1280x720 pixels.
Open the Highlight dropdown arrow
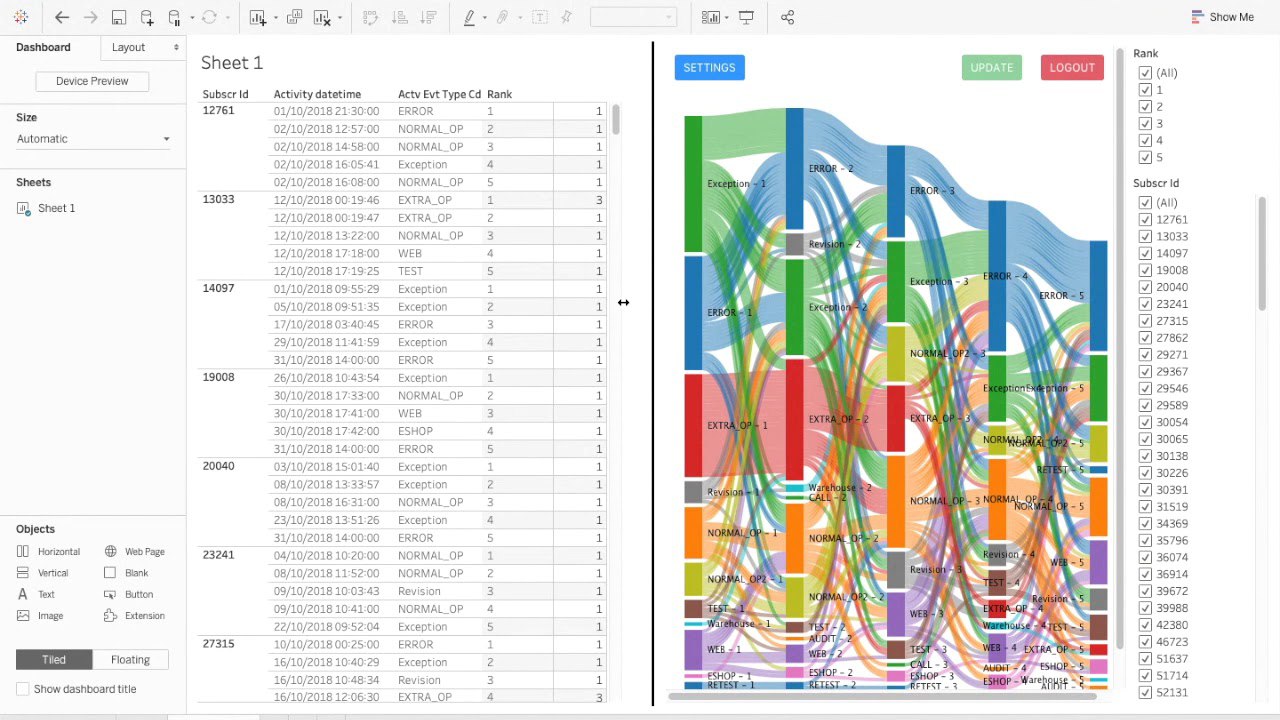tap(485, 17)
